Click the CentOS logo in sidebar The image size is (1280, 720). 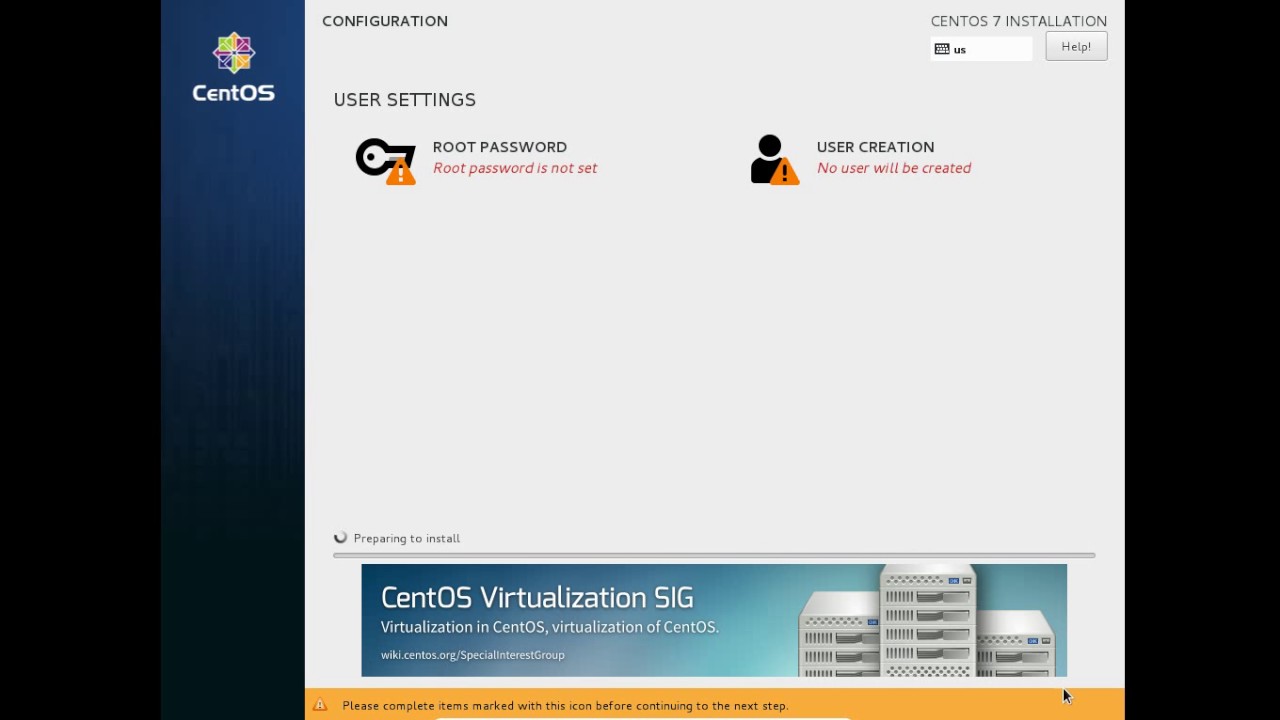[x=233, y=67]
